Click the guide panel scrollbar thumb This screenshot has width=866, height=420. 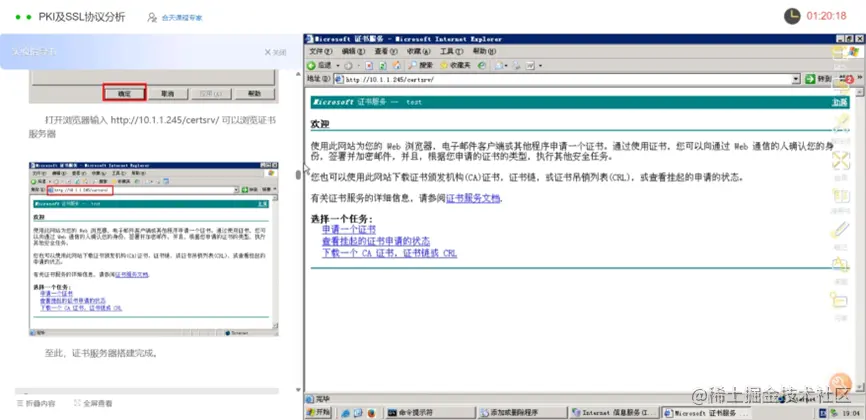coord(299,175)
